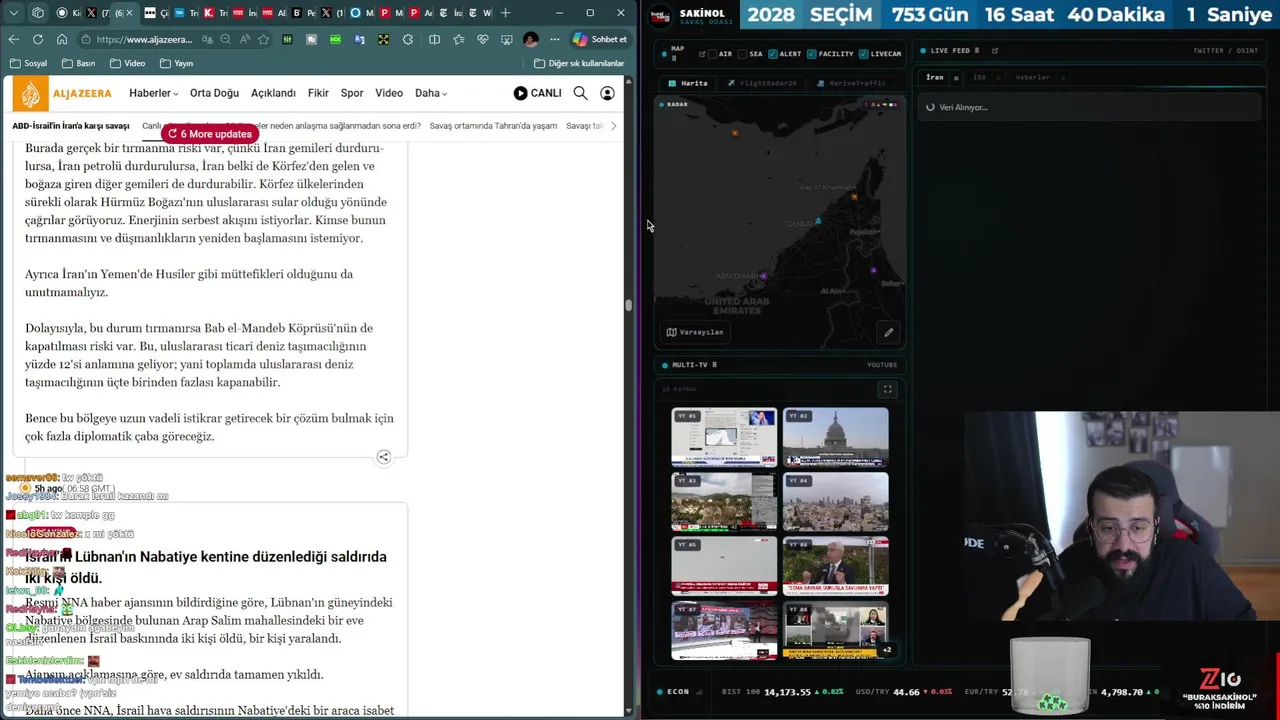This screenshot has width=1280, height=720.
Task: Load the 6 More updates pill
Action: [210, 134]
